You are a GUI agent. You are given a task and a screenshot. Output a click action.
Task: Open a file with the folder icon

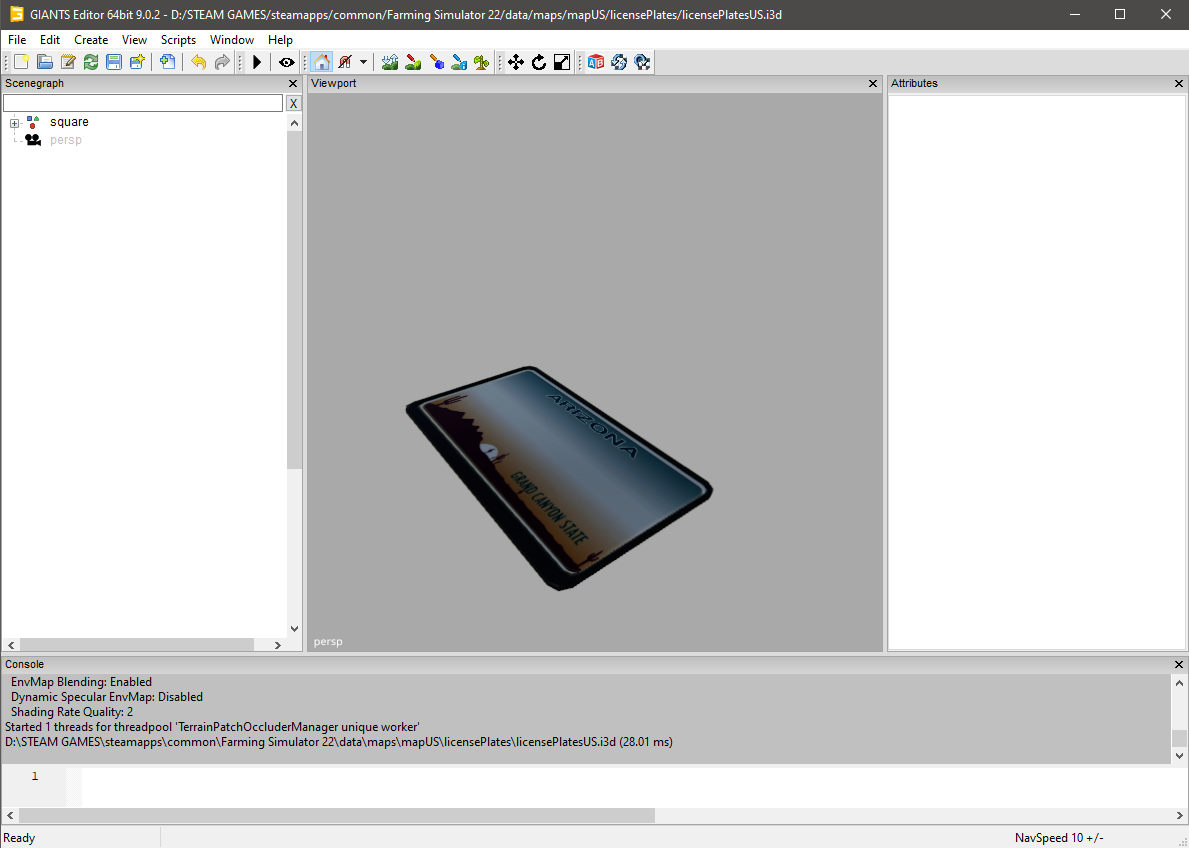45,62
